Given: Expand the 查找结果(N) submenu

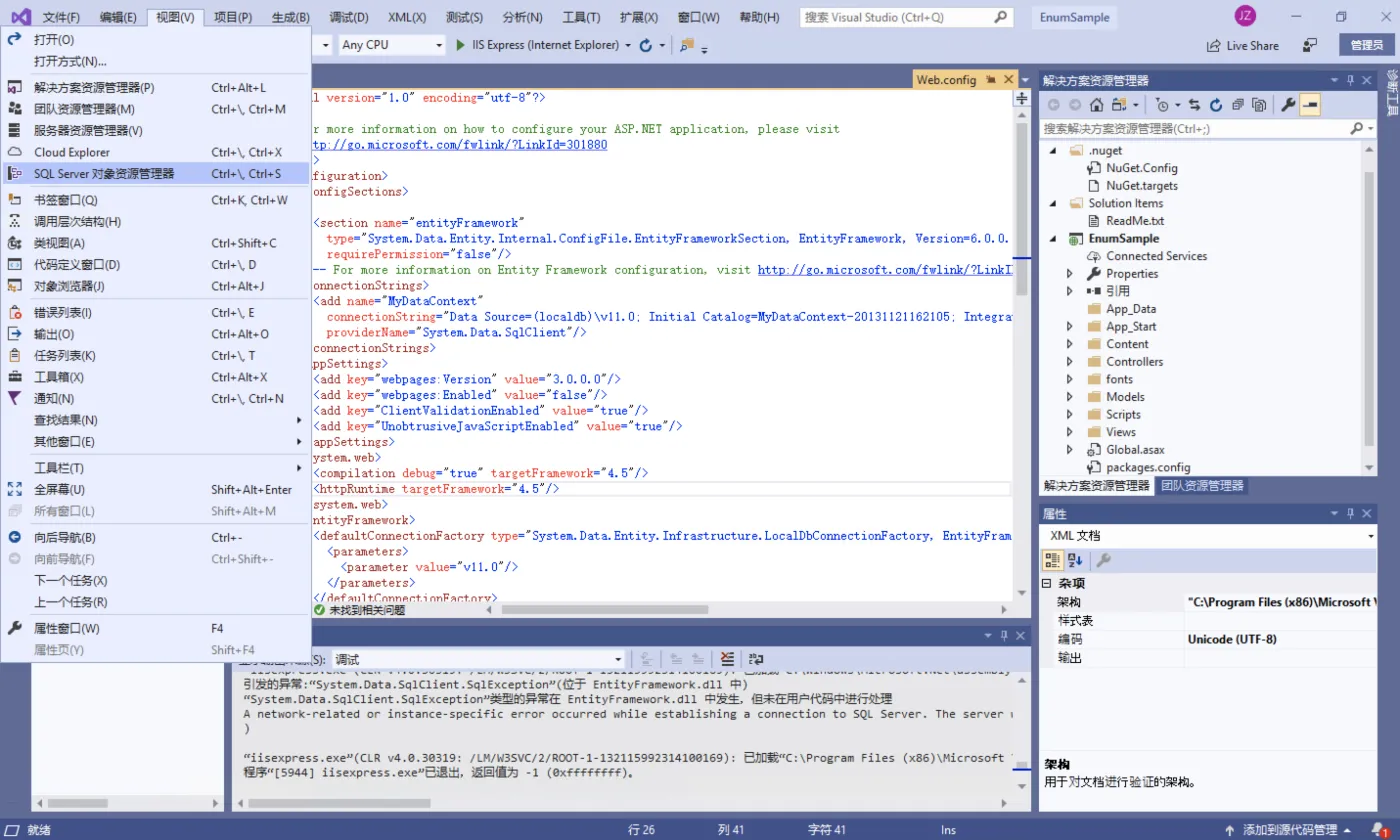Looking at the screenshot, I should tap(155, 420).
